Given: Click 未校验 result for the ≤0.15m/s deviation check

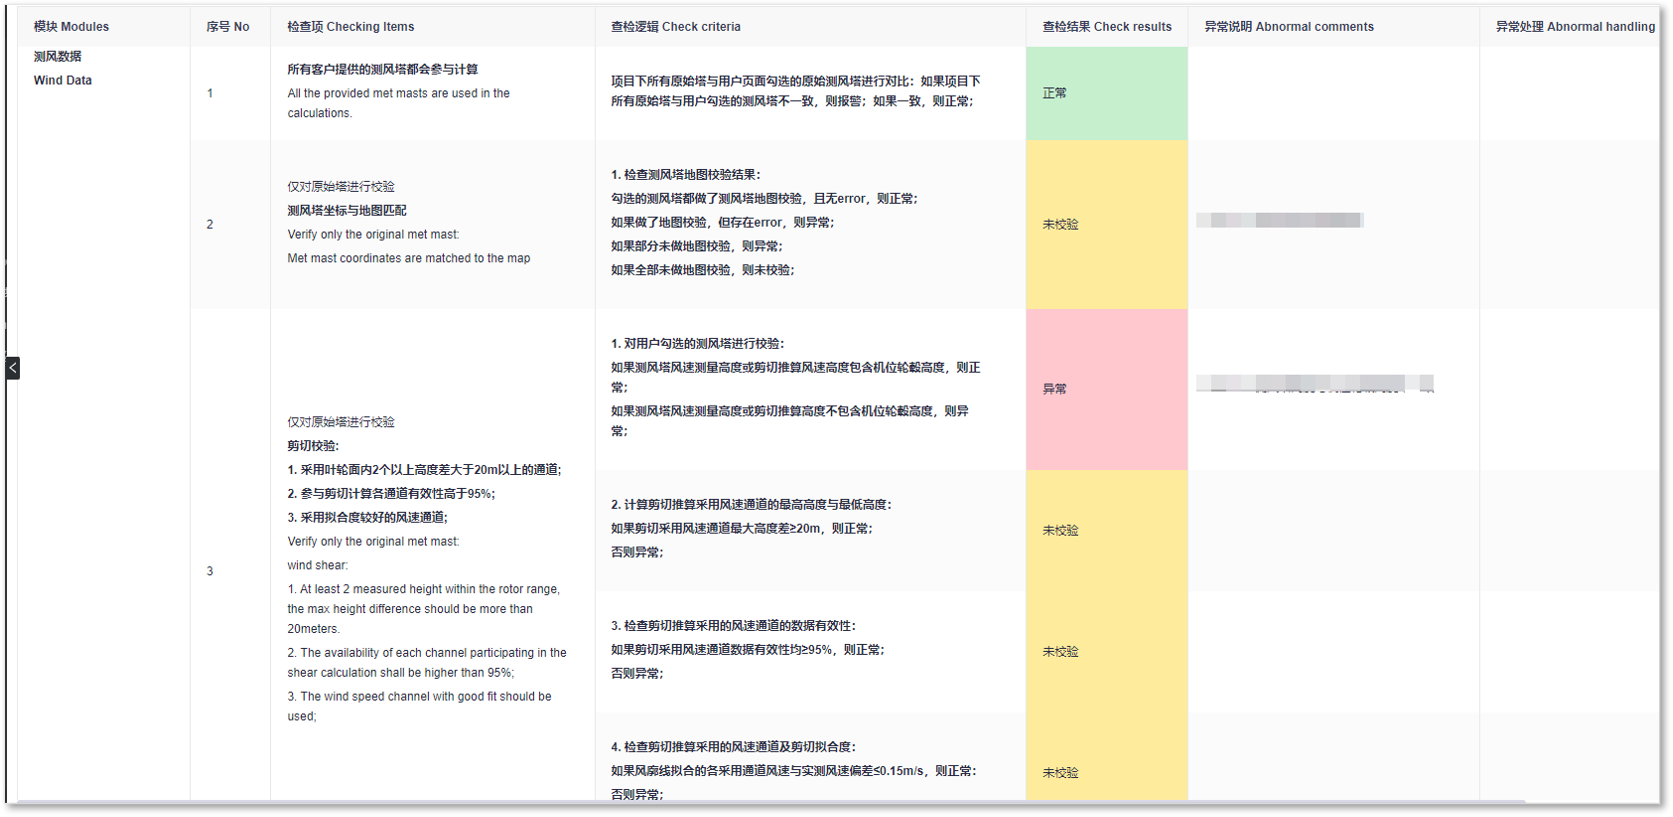Looking at the screenshot, I should (x=1107, y=757).
